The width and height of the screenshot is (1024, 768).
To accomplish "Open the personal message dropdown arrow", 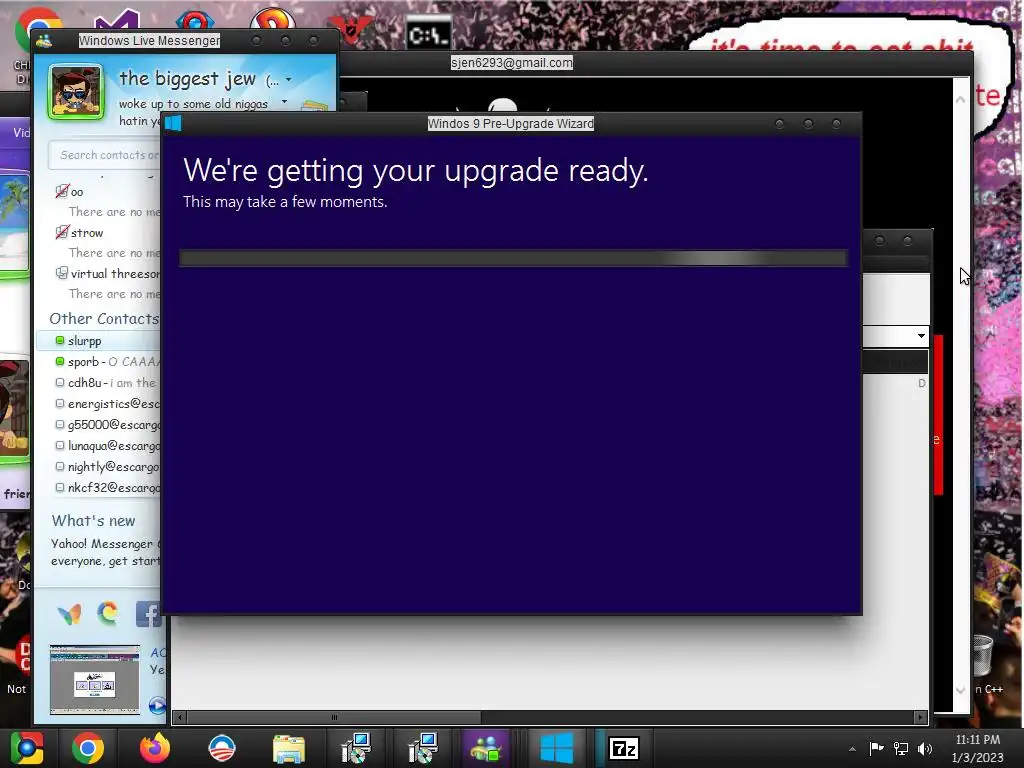I will (284, 102).
